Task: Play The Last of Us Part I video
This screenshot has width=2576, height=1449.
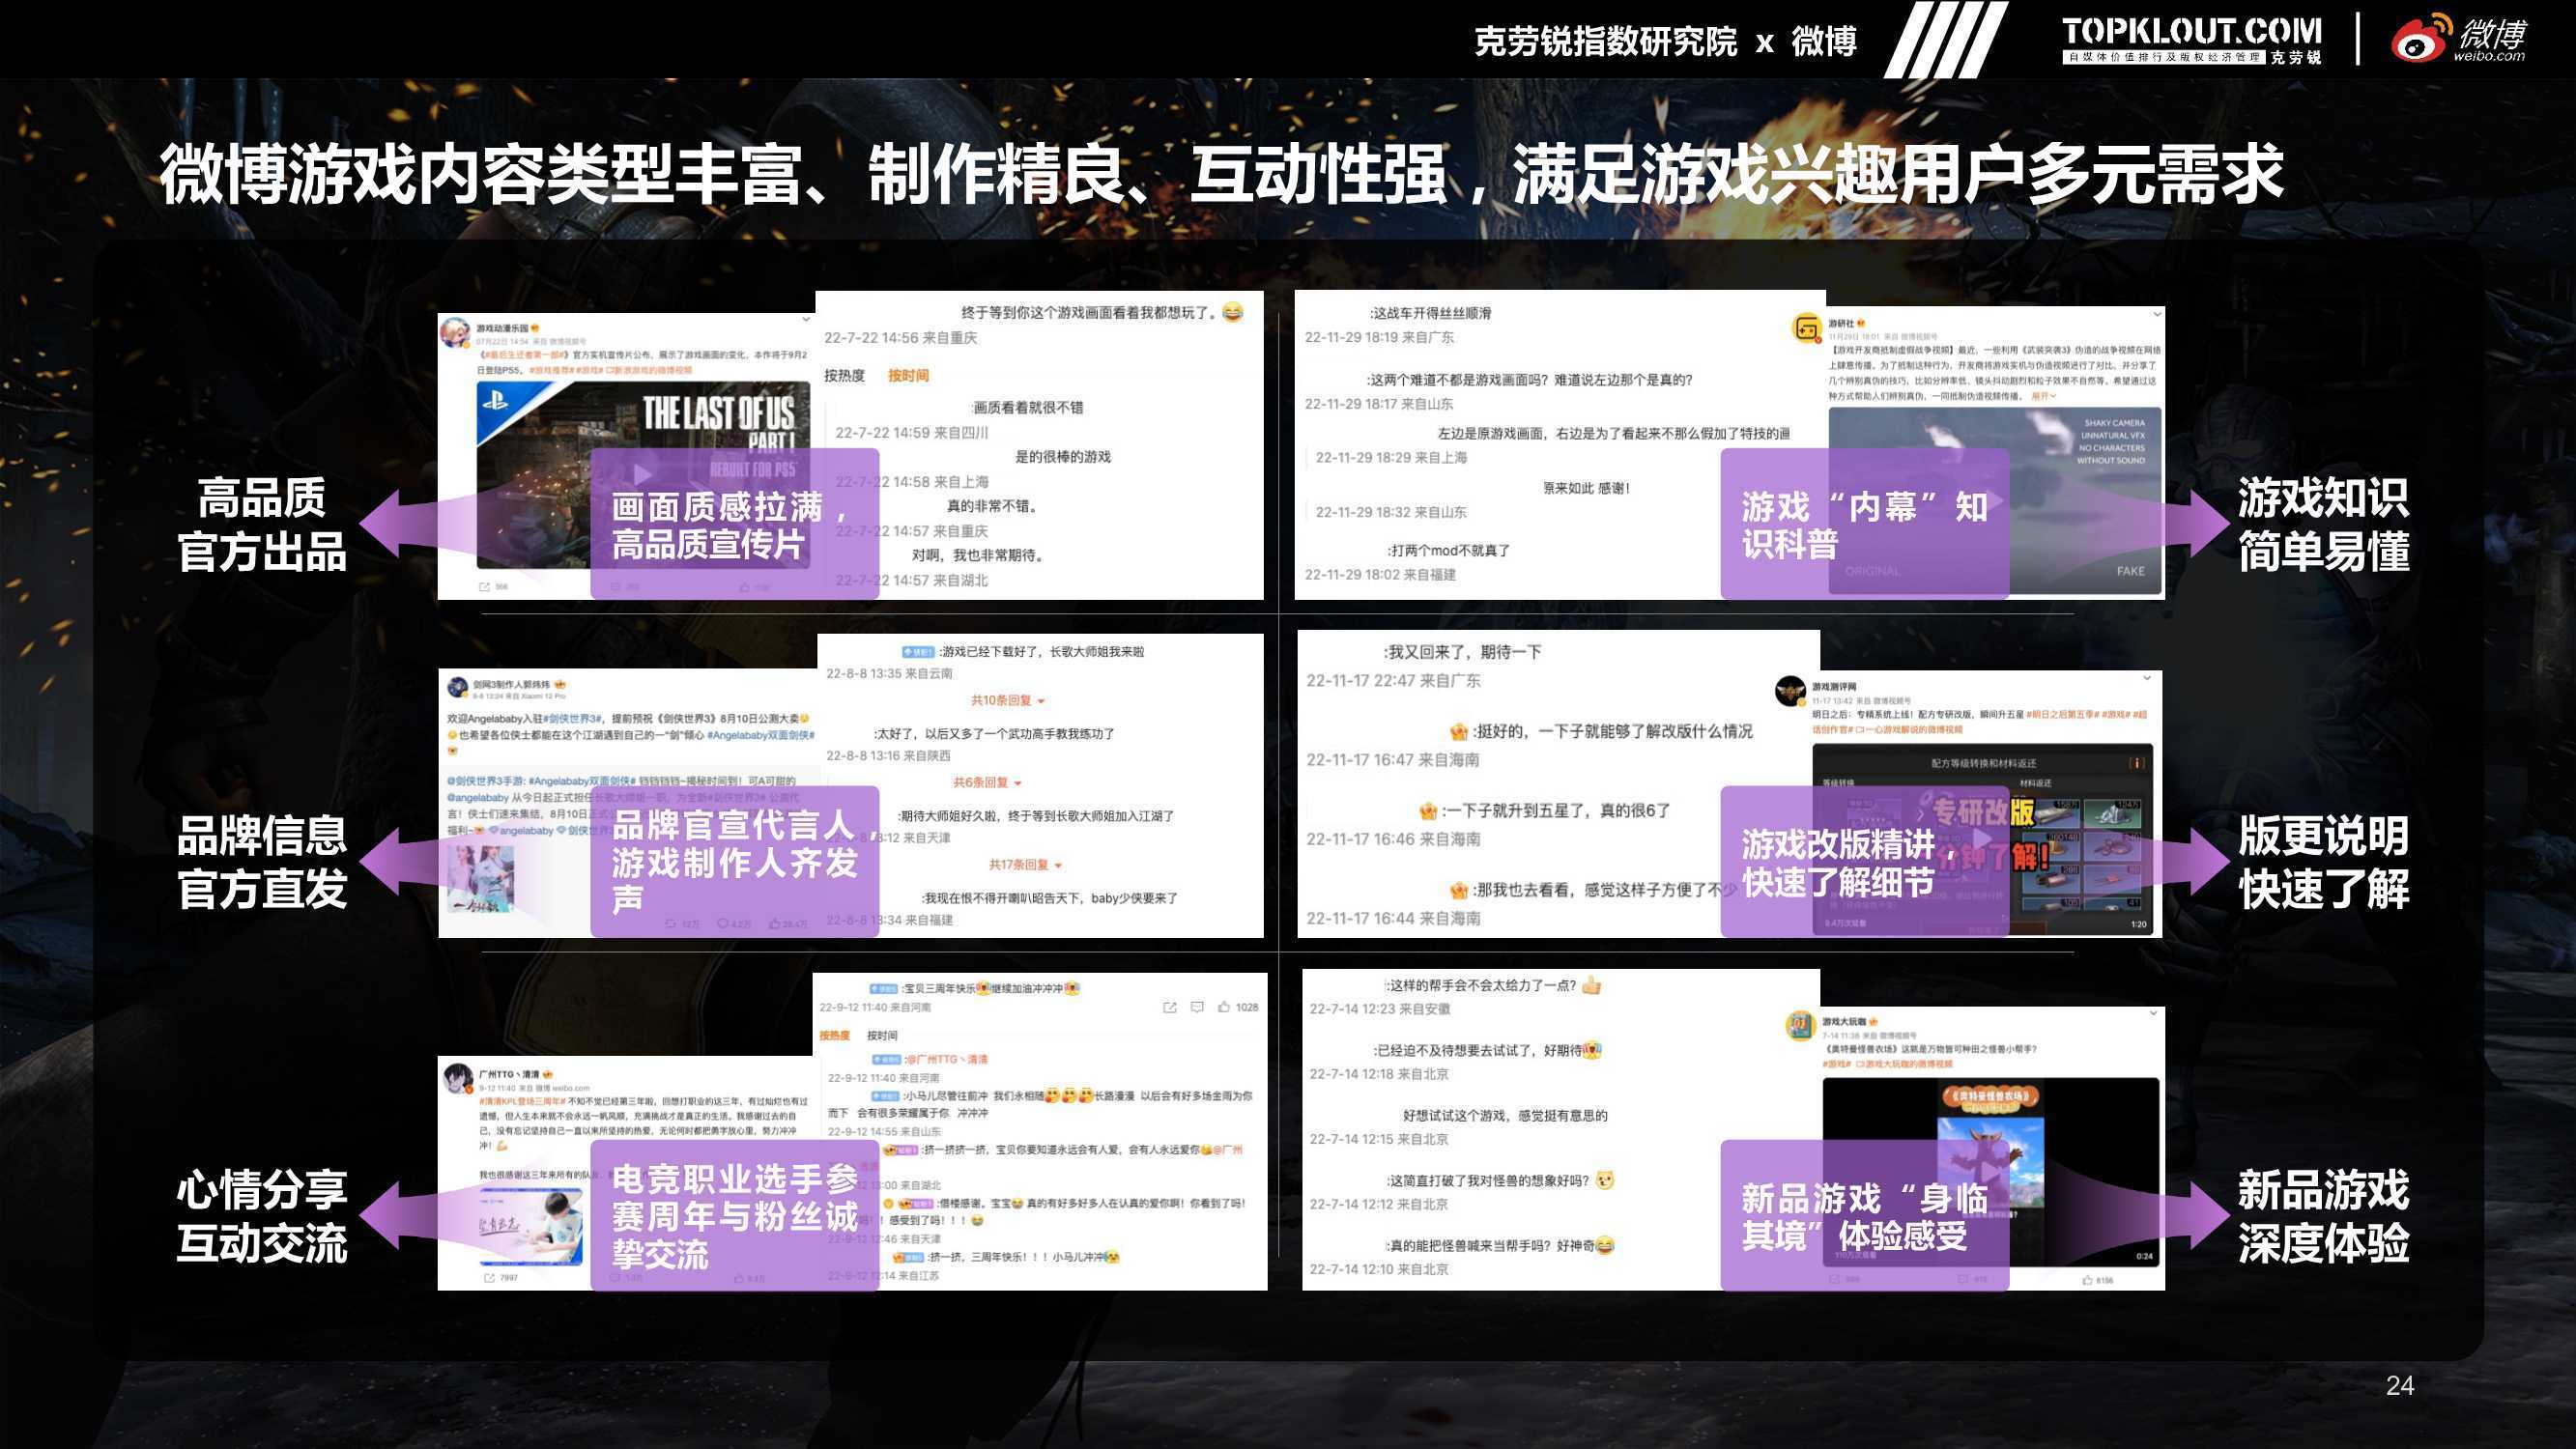Action: click(642, 473)
